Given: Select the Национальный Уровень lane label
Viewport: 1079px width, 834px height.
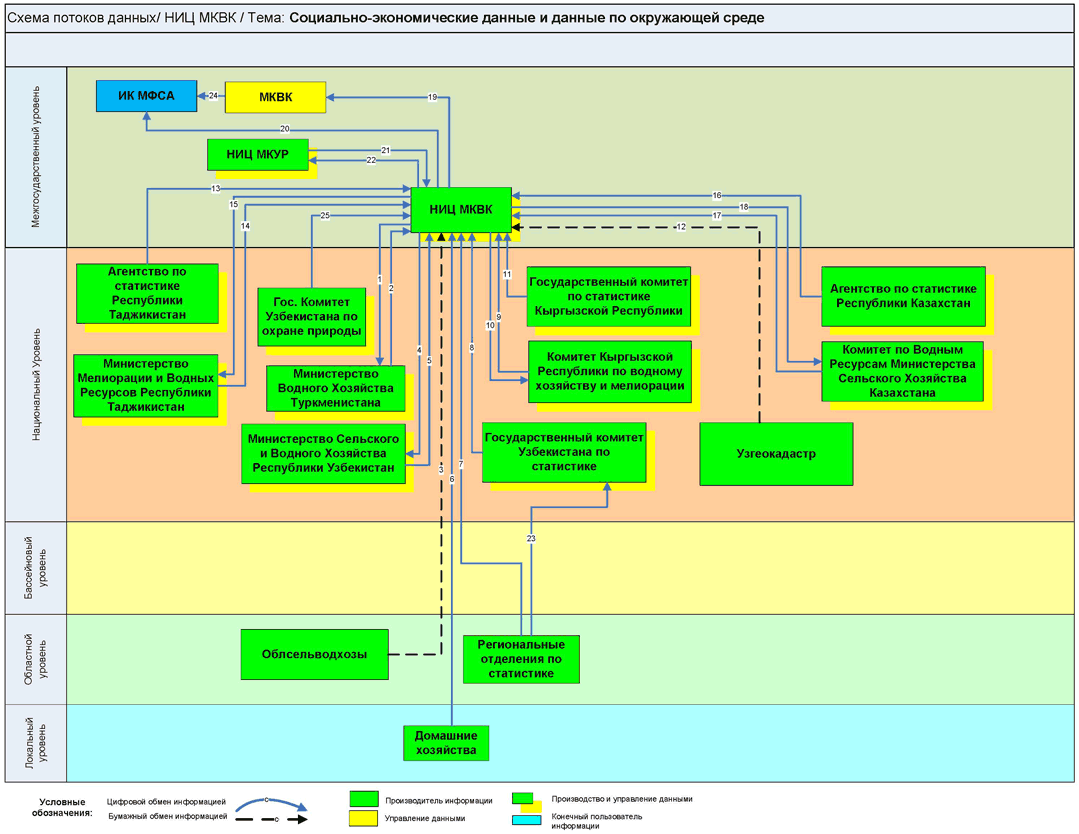Looking at the screenshot, I should point(36,385).
